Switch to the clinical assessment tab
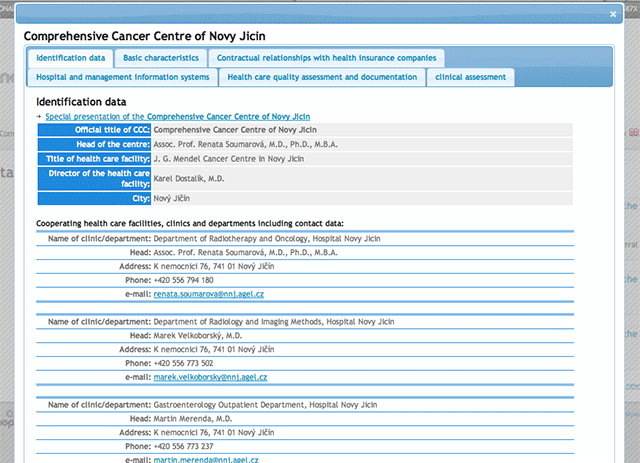Screen dimensions: 640x463 [470, 77]
